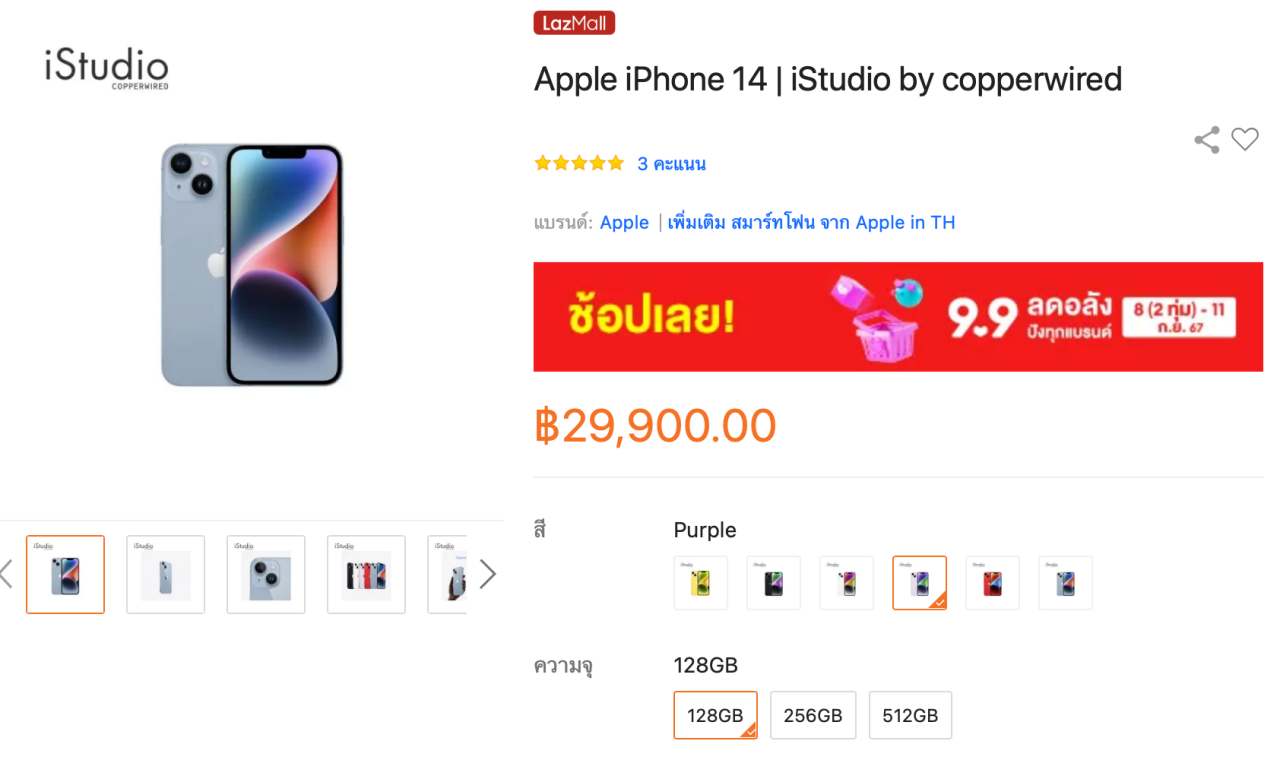Click the five-star rating icons

[x=579, y=163]
